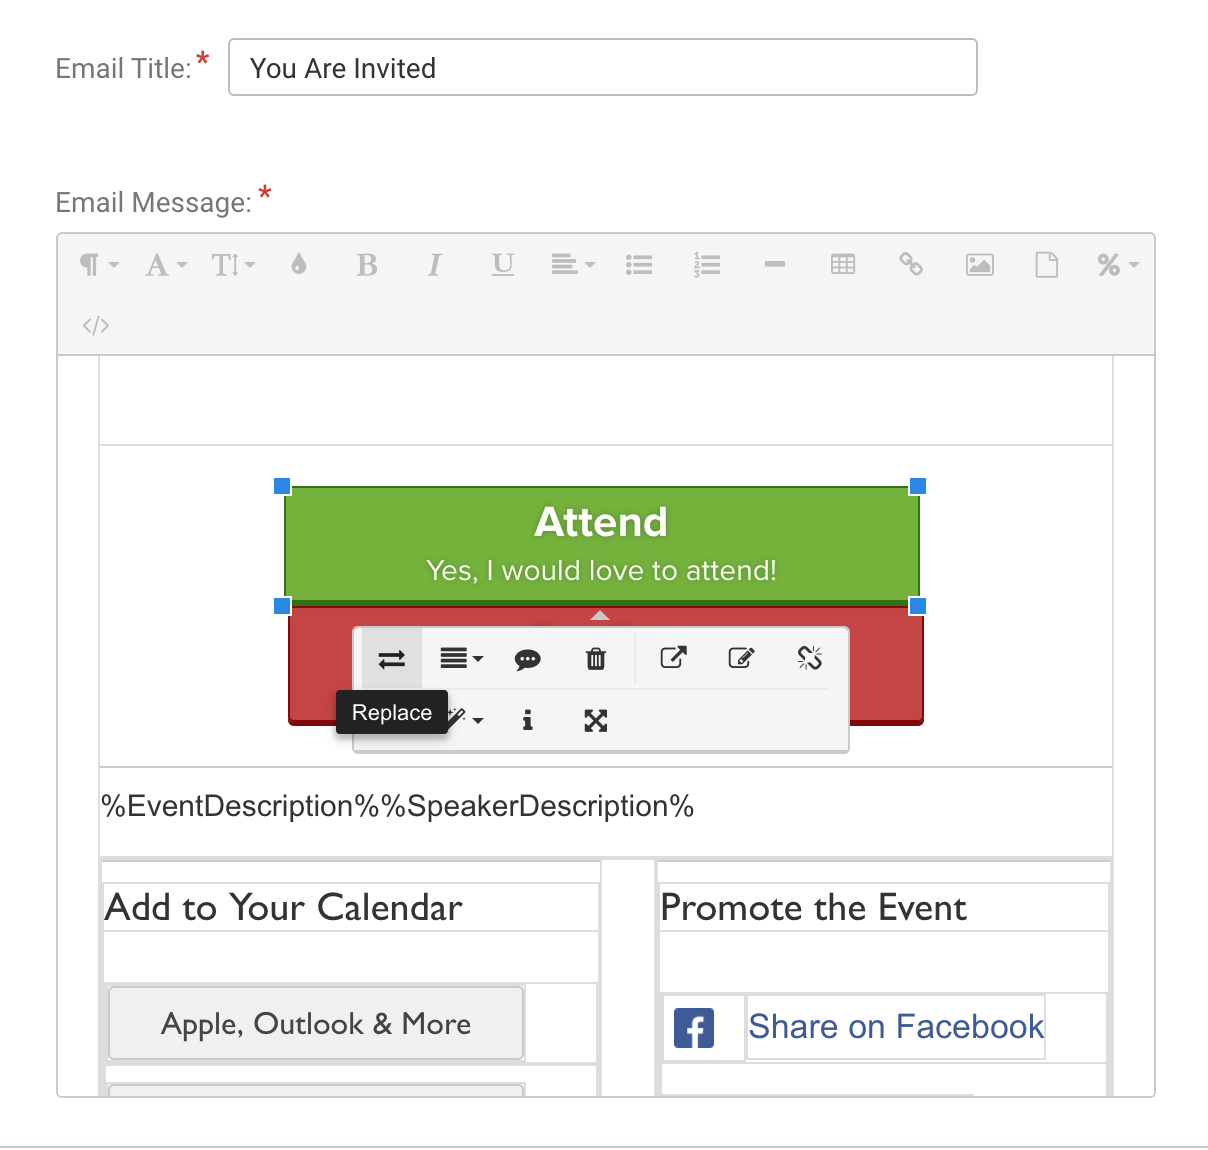Delete the selected image with trash icon
Screen dimensions: 1208x1150
(x=596, y=659)
